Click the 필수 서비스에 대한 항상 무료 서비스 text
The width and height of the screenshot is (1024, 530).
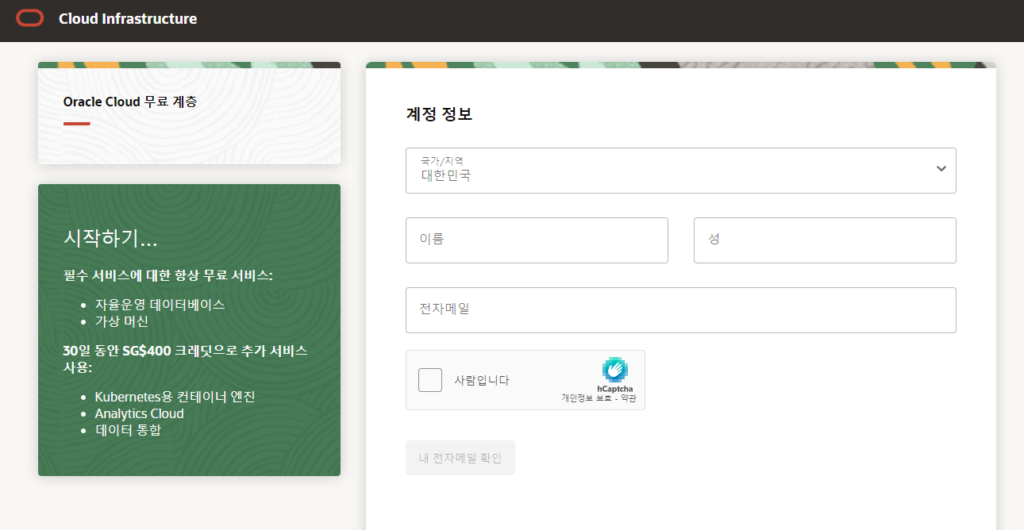168,275
